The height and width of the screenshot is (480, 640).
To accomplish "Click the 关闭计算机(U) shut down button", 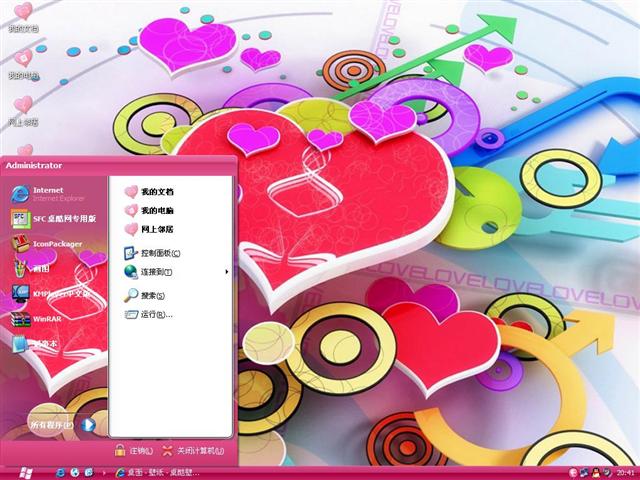I will coord(193,451).
